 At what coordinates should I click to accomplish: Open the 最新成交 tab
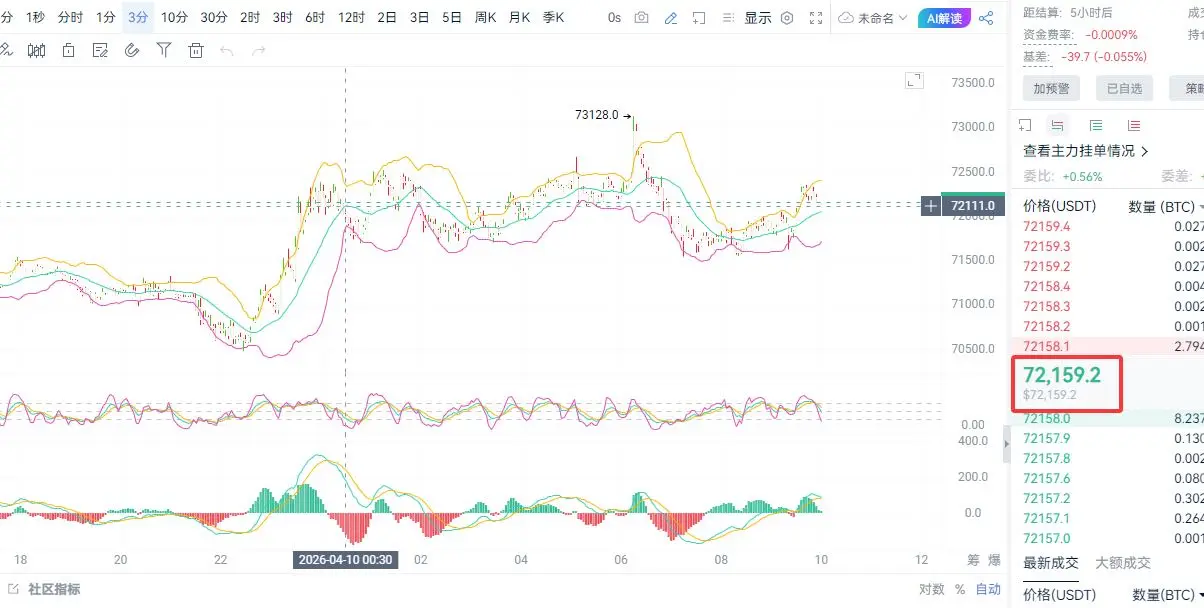1050,563
